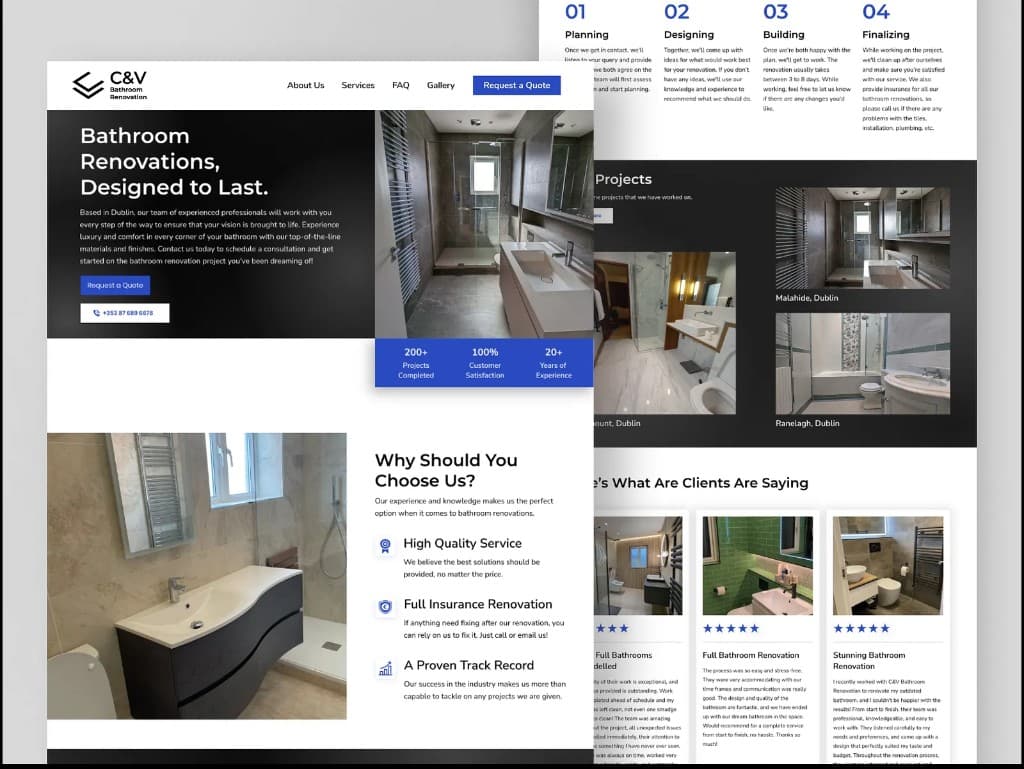Image resolution: width=1024 pixels, height=769 pixels.
Task: Select Services in the top navigation
Action: (357, 85)
